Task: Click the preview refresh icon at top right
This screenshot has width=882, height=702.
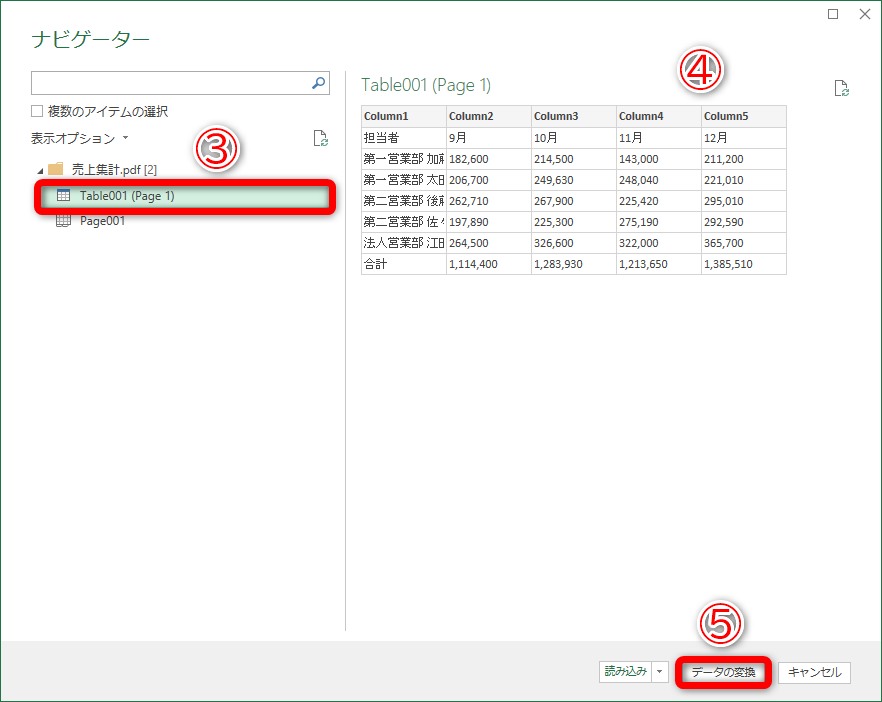Action: coord(842,88)
